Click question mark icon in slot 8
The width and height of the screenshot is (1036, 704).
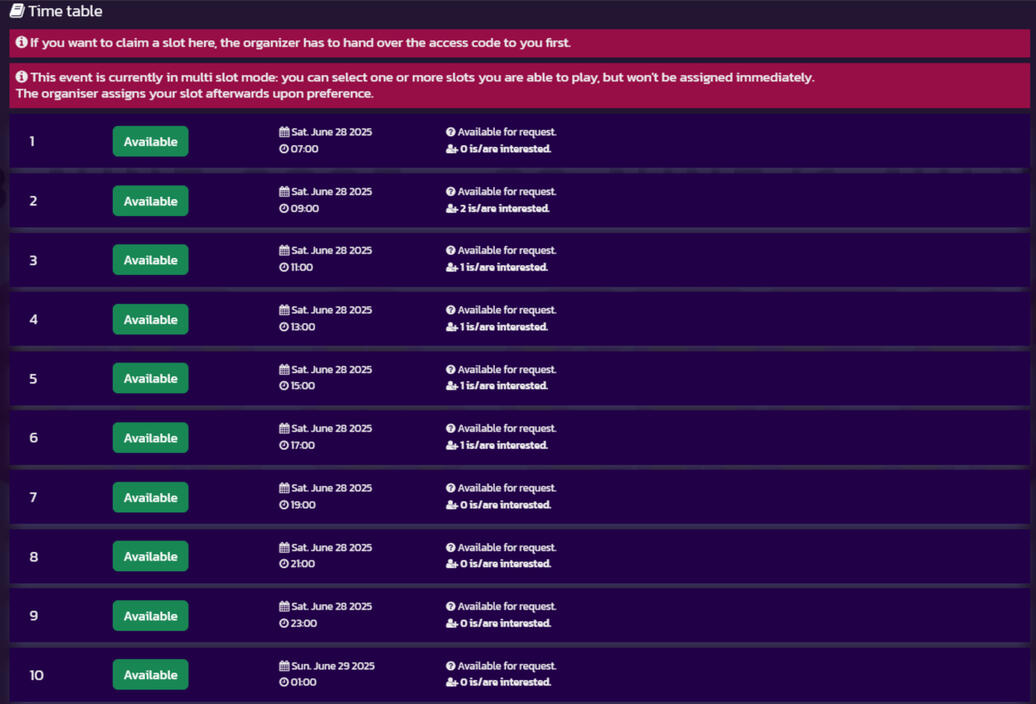coord(451,548)
